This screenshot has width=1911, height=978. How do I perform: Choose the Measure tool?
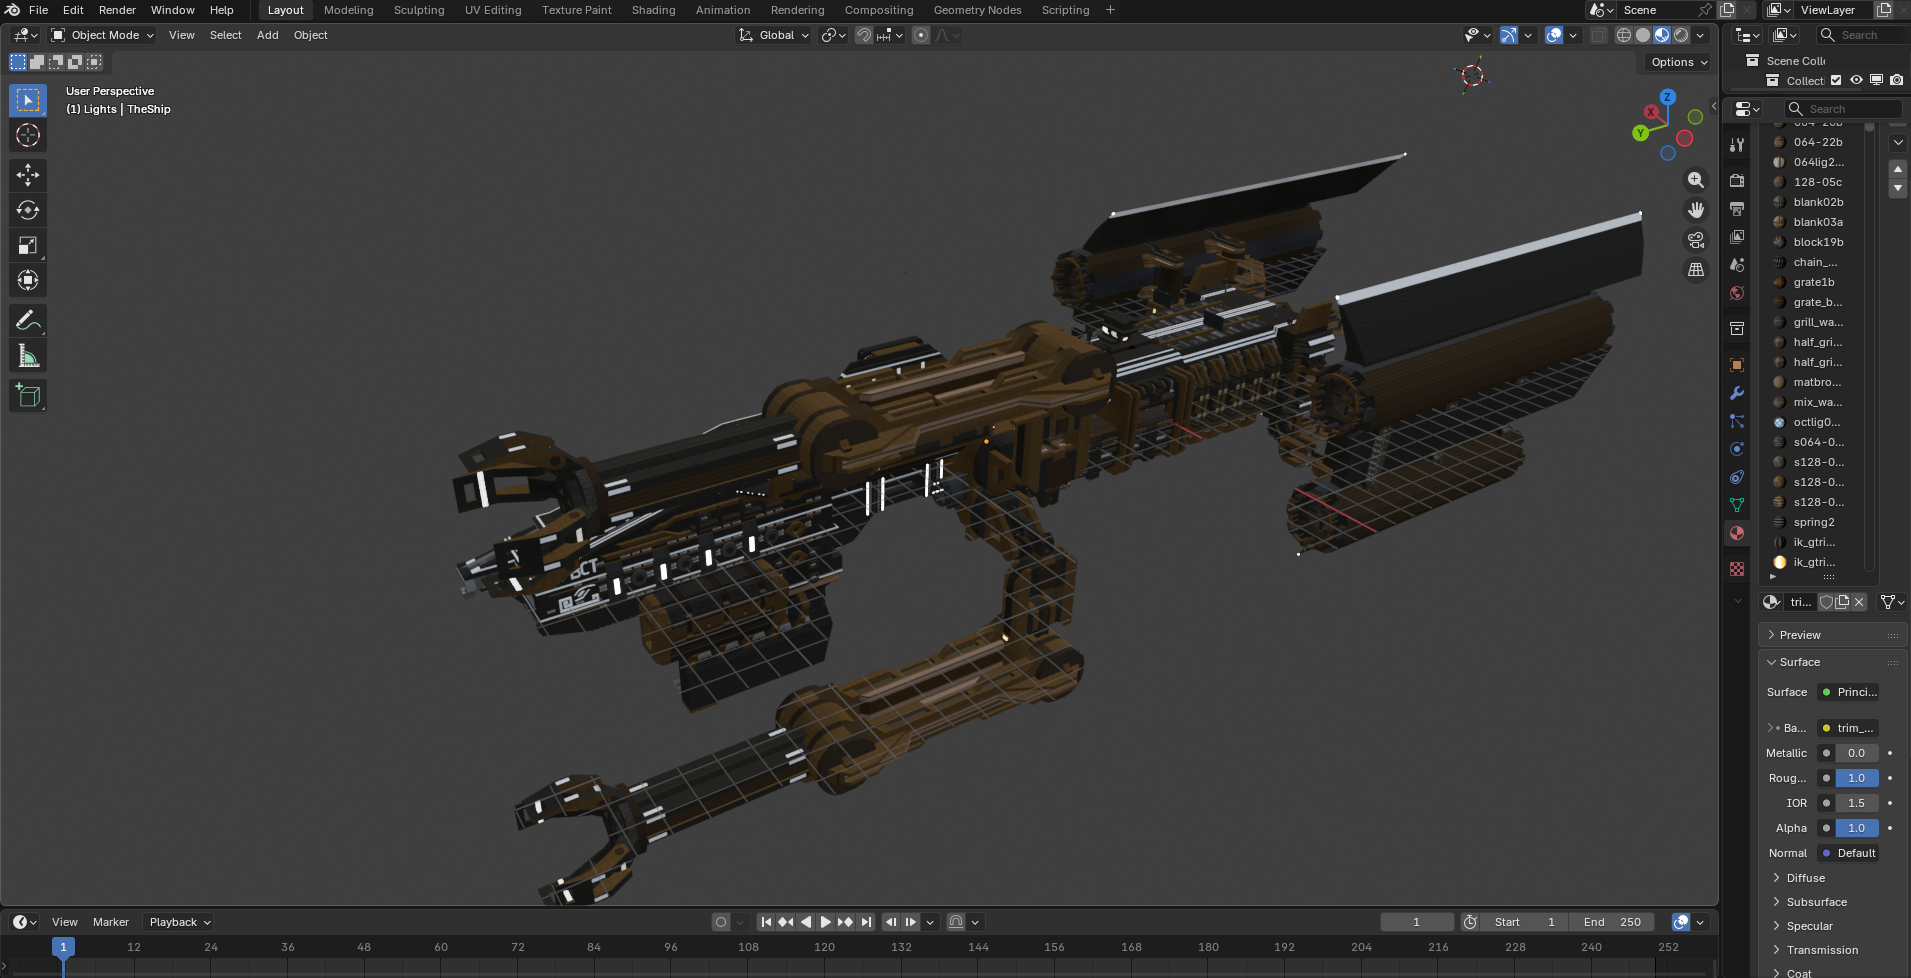click(28, 356)
